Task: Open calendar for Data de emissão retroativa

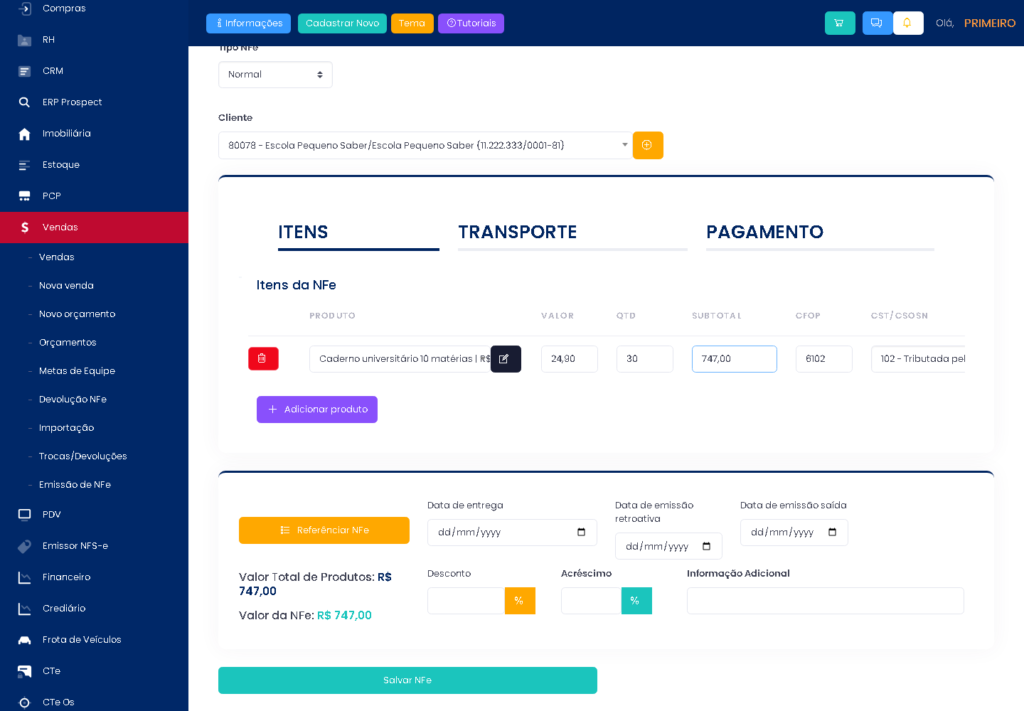Action: (x=706, y=546)
